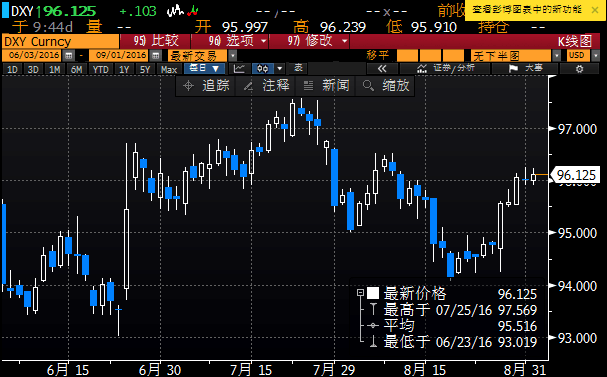Click the K线图 title label

pos(575,41)
